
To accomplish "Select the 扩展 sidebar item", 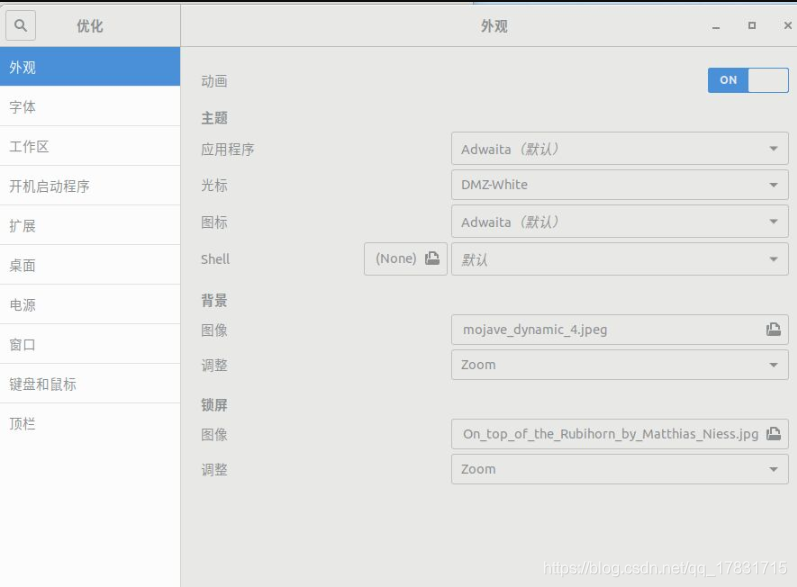I will 90,225.
